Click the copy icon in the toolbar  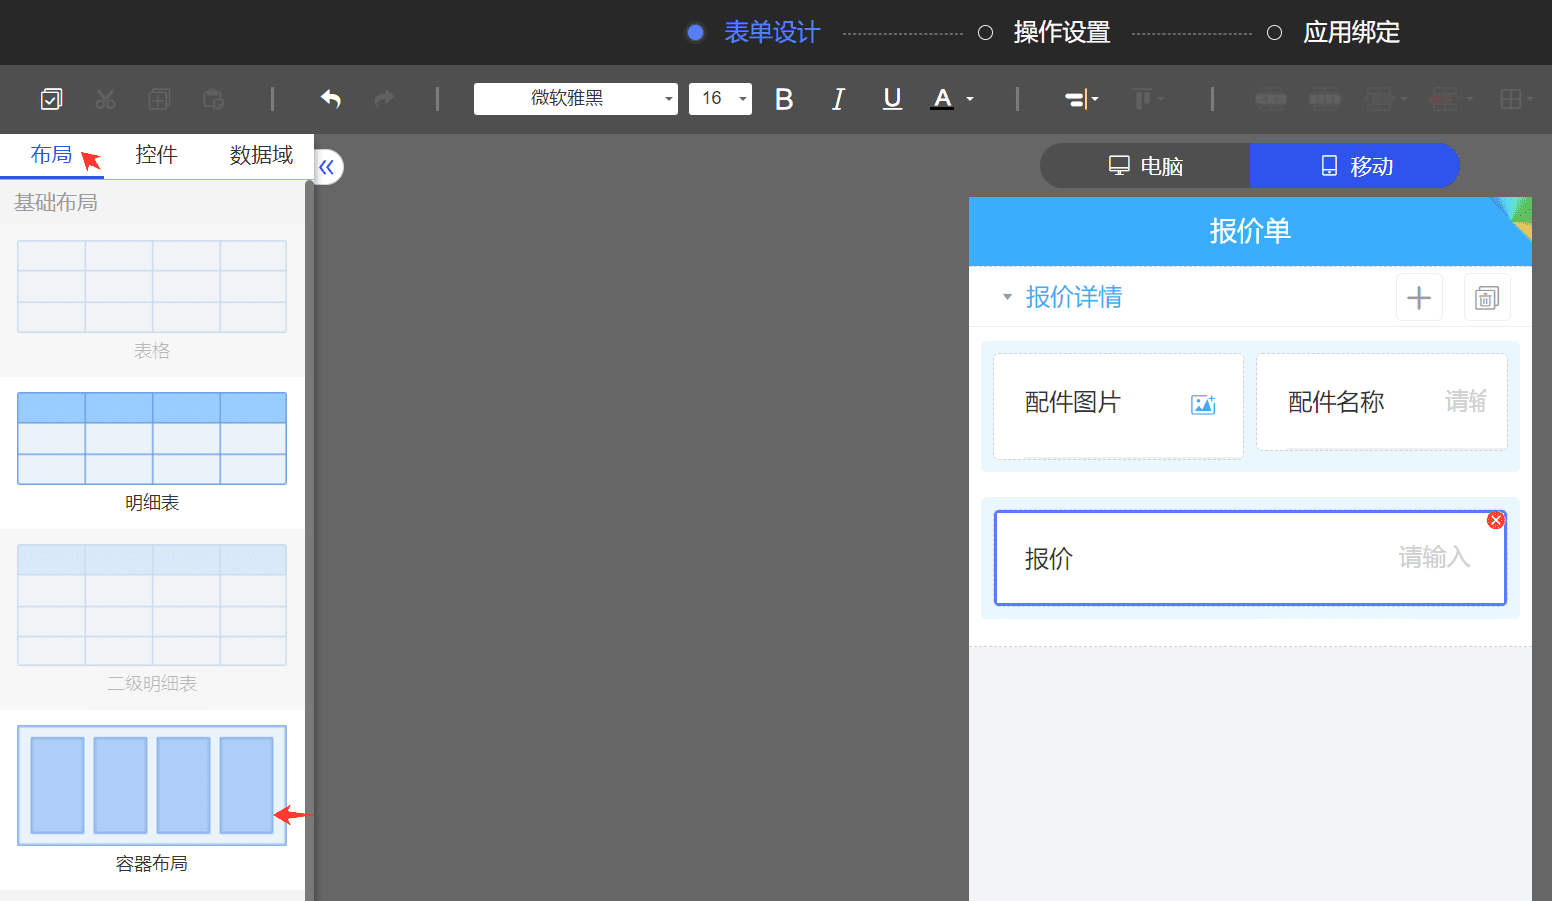coord(159,98)
